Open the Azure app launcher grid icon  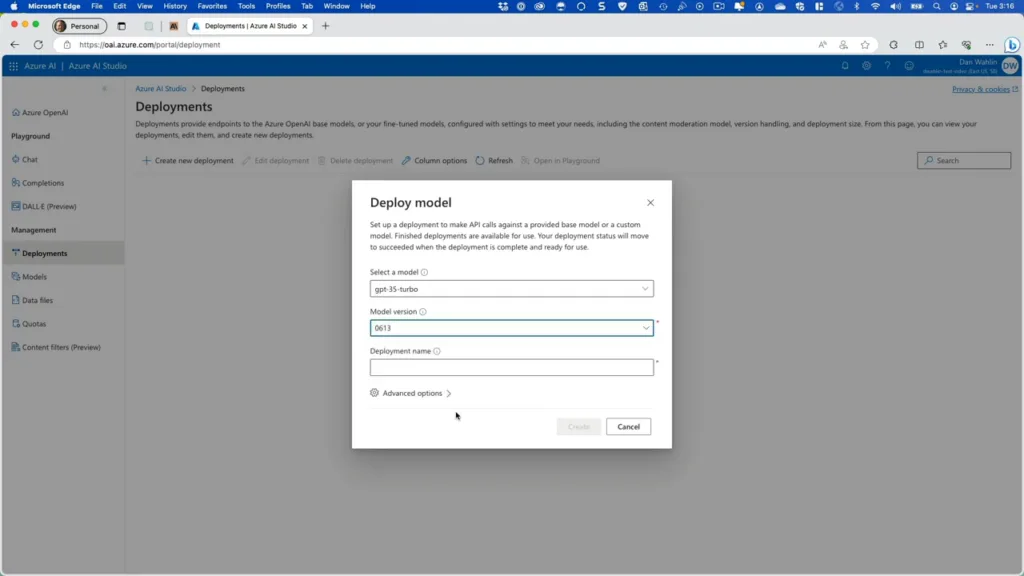point(13,66)
